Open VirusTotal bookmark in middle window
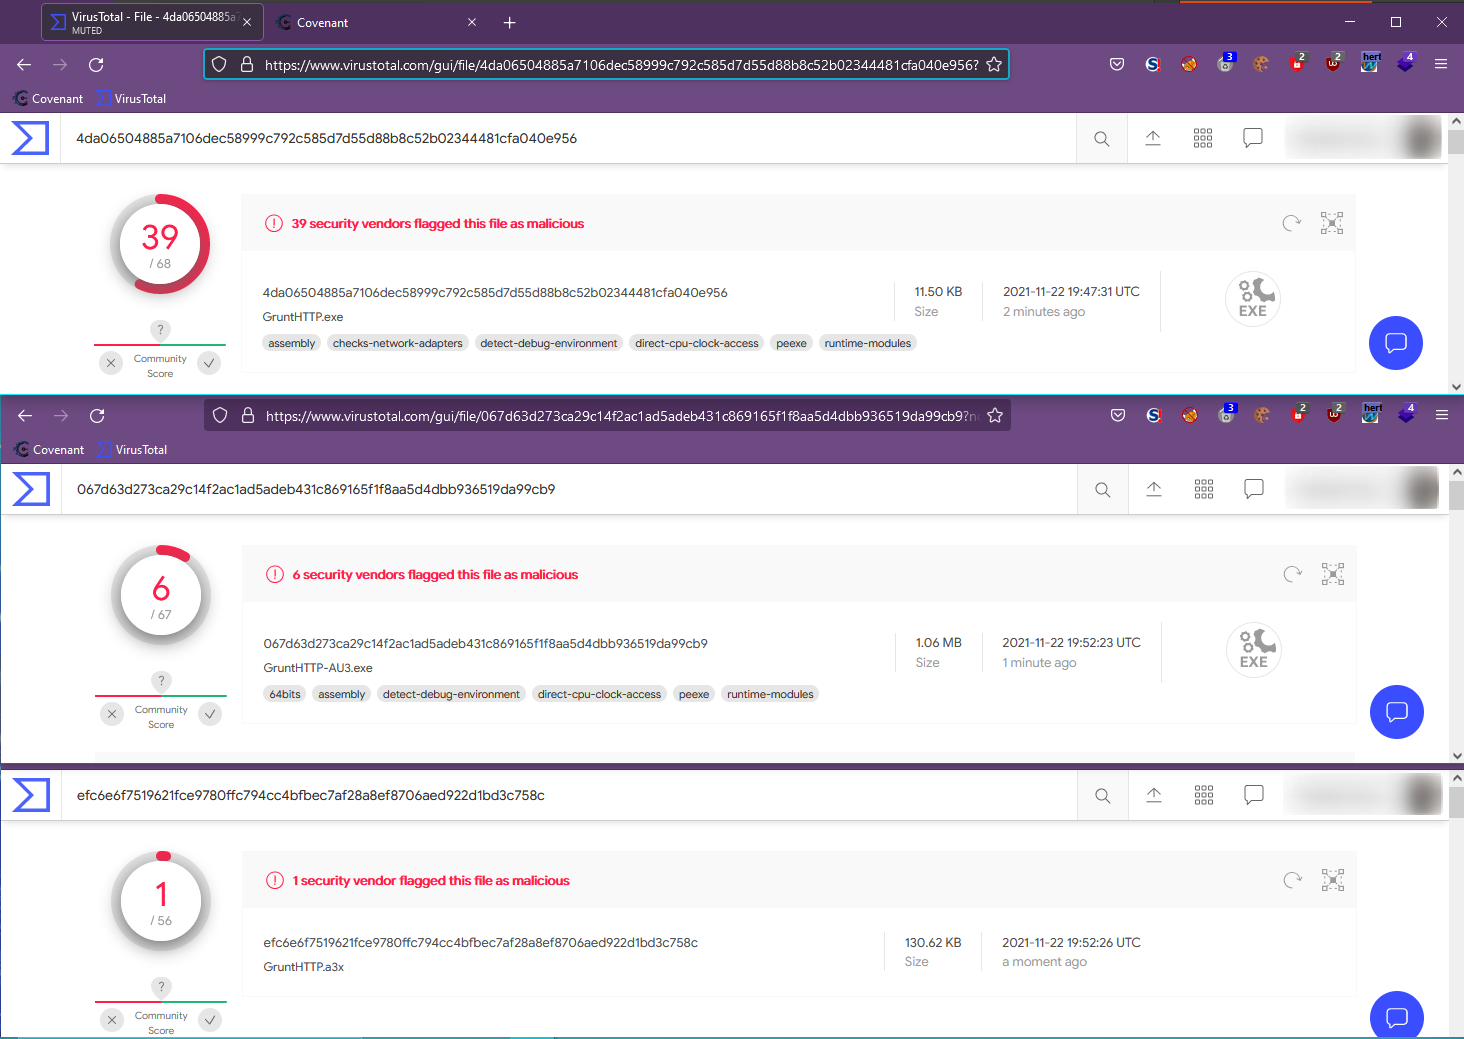This screenshot has height=1039, width=1464. (133, 450)
